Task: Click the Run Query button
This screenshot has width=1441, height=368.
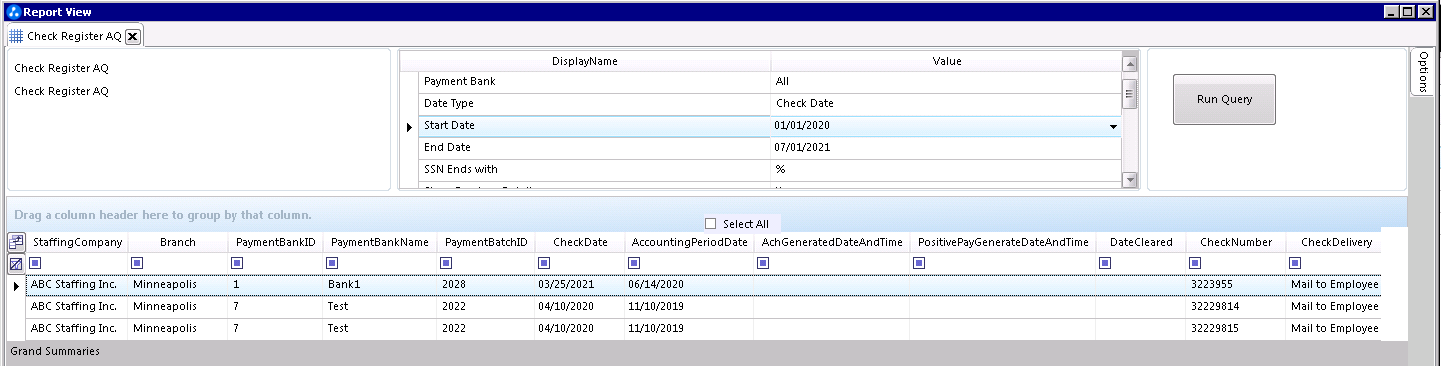Action: click(x=1224, y=99)
